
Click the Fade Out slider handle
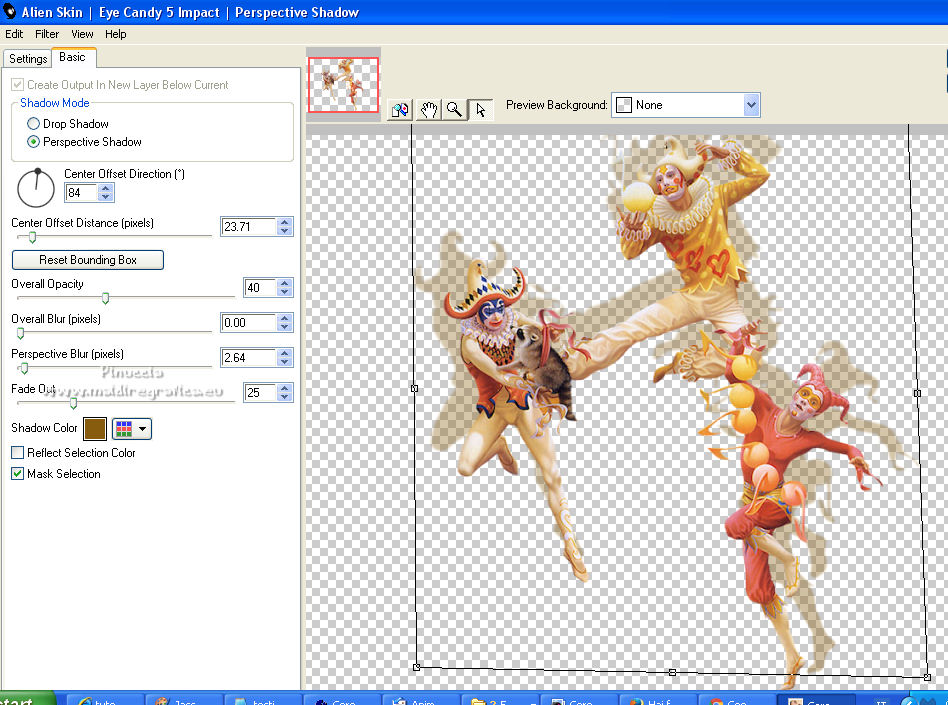point(73,403)
